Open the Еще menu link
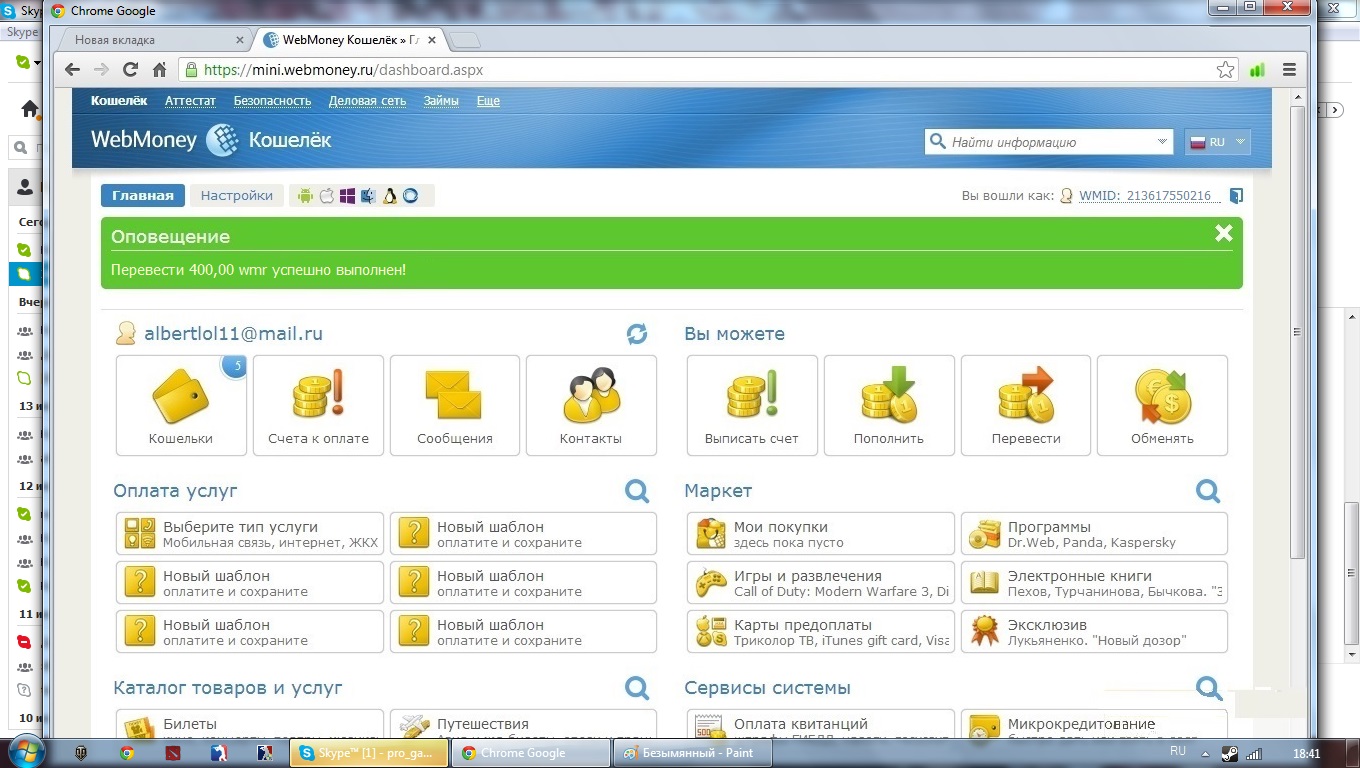The image size is (1360, 768). point(488,101)
